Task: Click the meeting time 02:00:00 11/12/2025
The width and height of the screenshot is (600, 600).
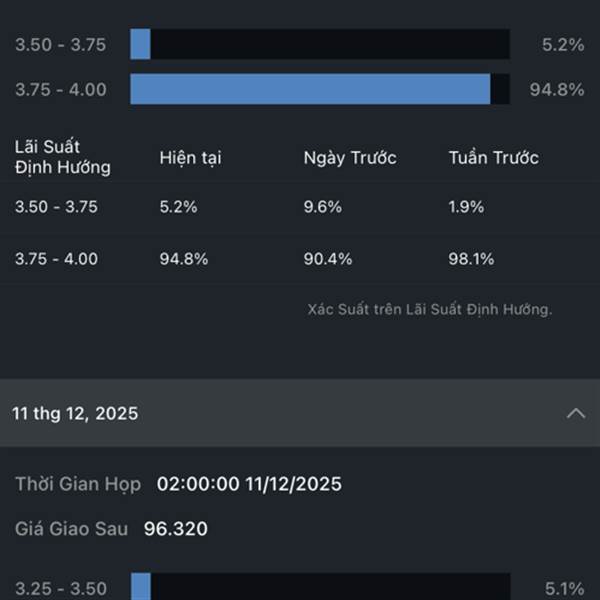Action: [x=249, y=484]
